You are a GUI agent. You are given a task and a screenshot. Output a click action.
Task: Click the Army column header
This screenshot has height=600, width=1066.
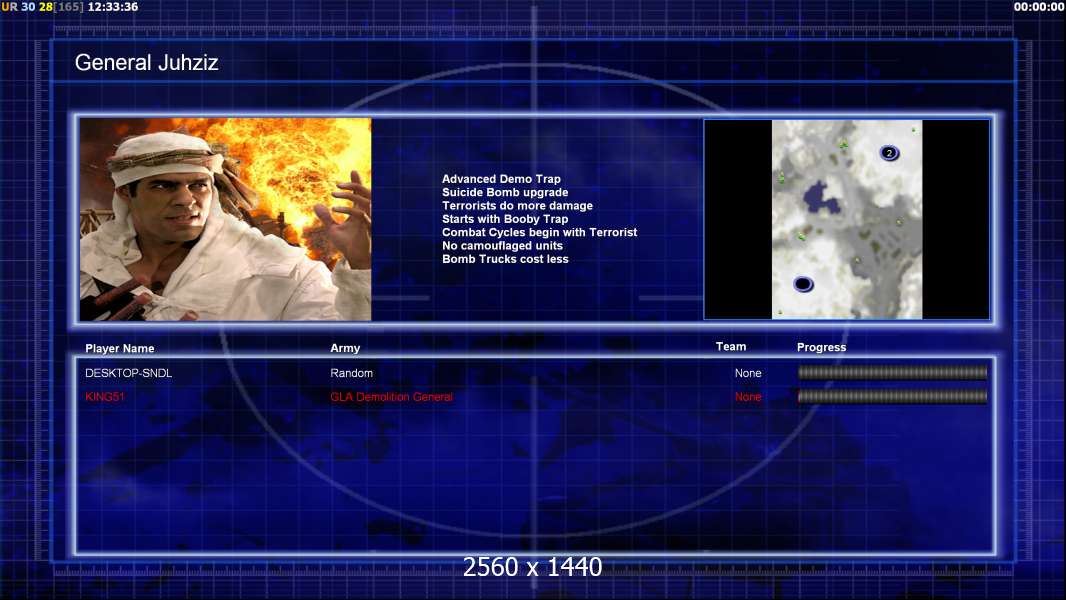345,349
